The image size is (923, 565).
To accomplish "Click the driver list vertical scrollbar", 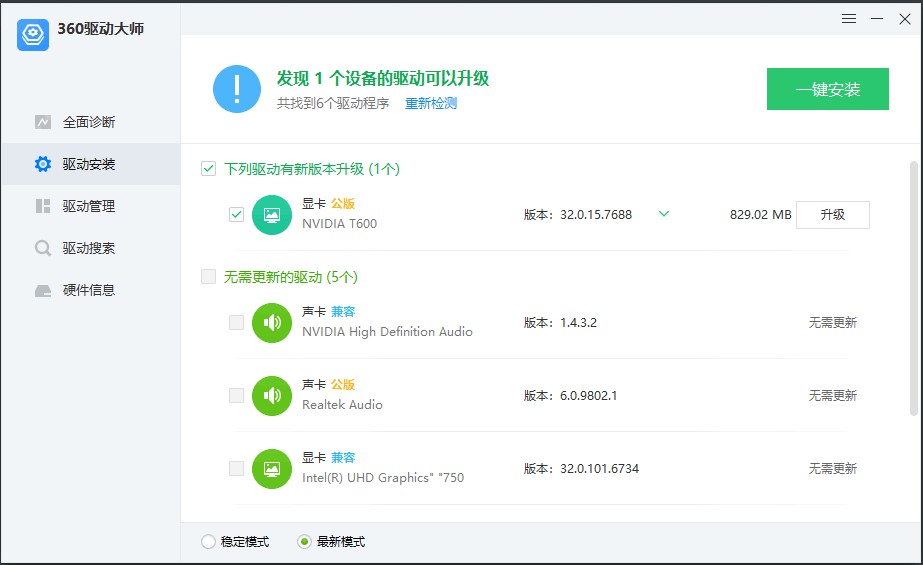I will 913,290.
